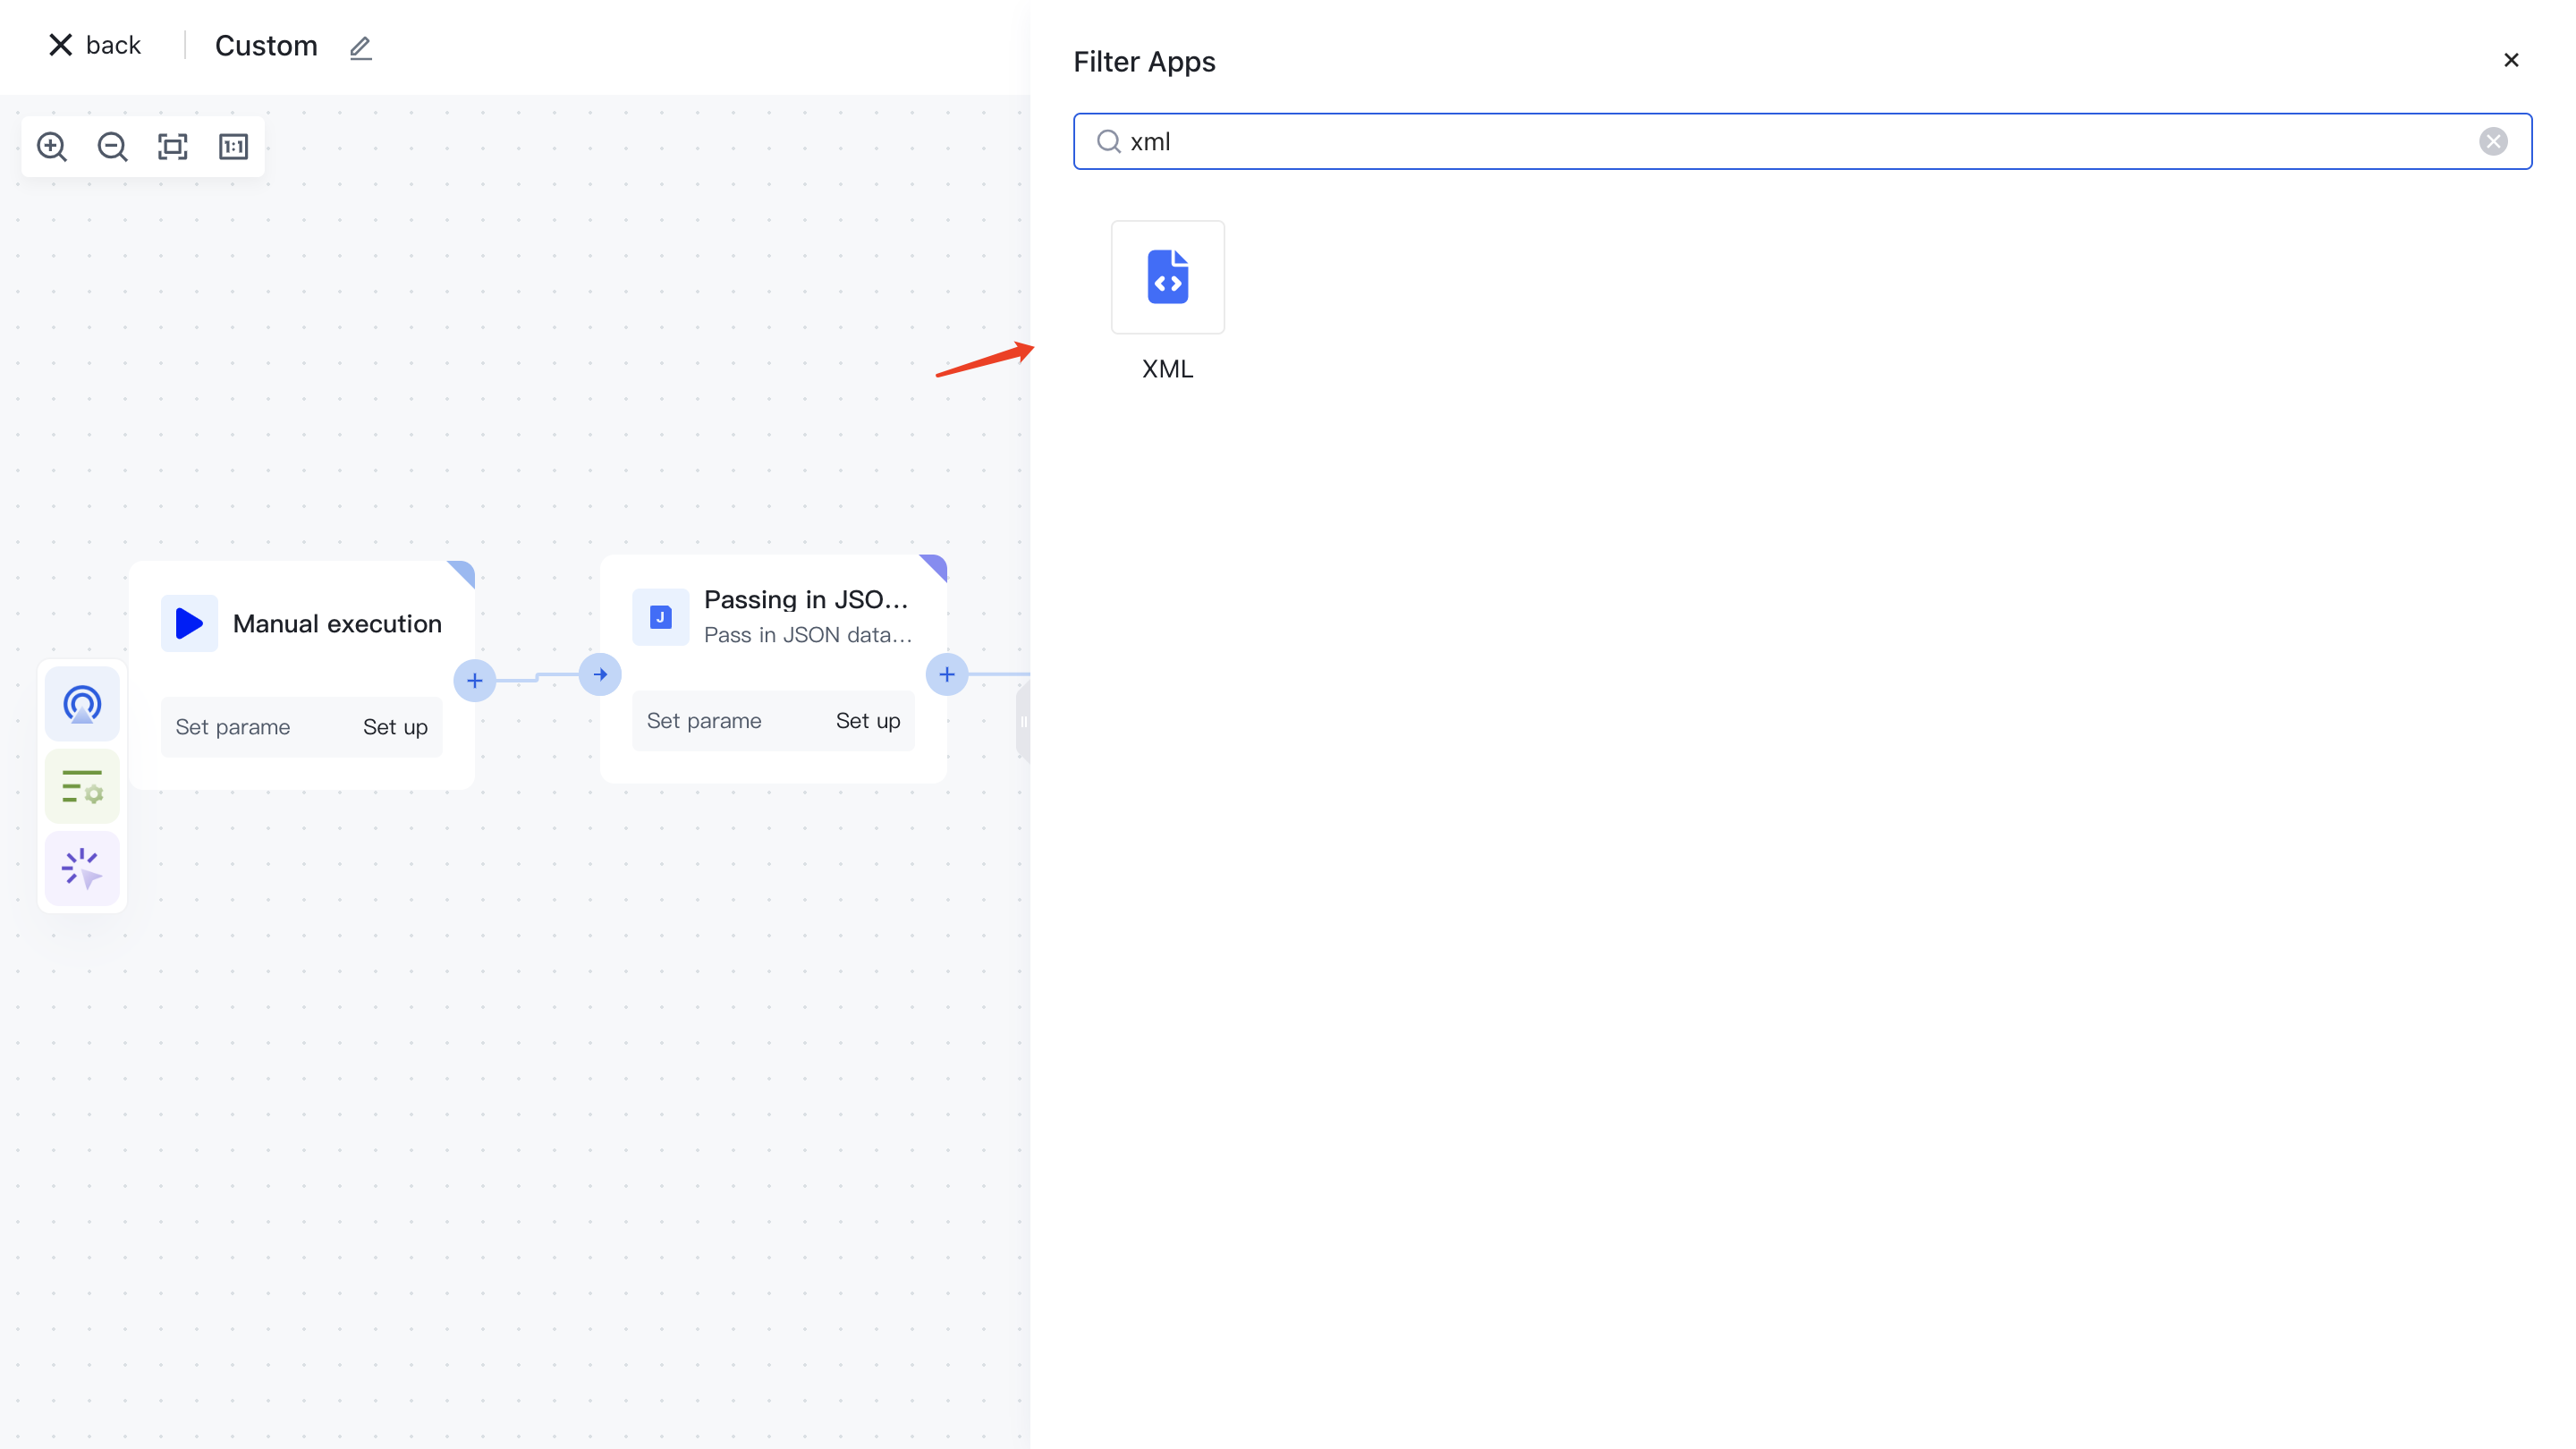Click the JSON node J icon
Screen dimensions: 2576x1449
(660, 617)
